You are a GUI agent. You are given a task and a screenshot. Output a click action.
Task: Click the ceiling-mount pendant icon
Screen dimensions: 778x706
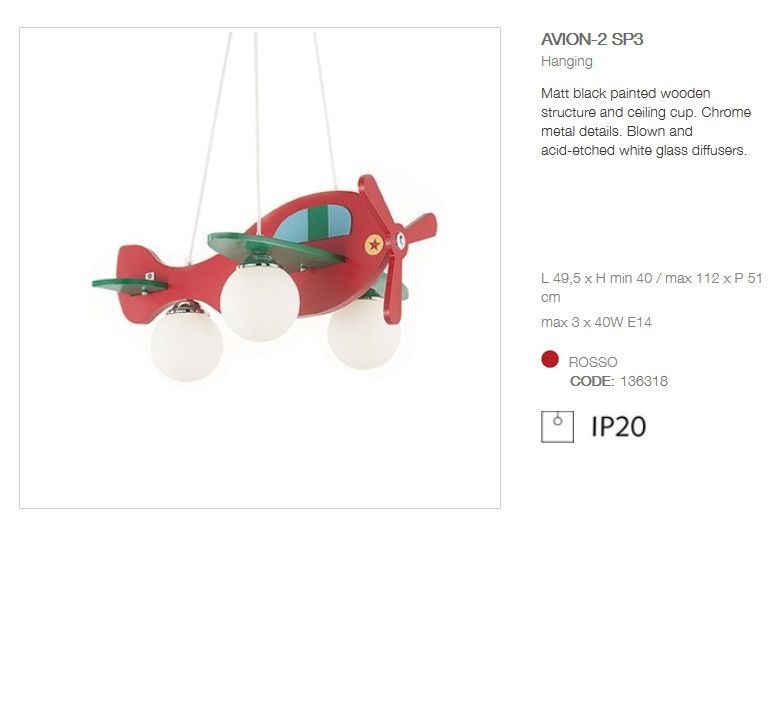pos(557,427)
